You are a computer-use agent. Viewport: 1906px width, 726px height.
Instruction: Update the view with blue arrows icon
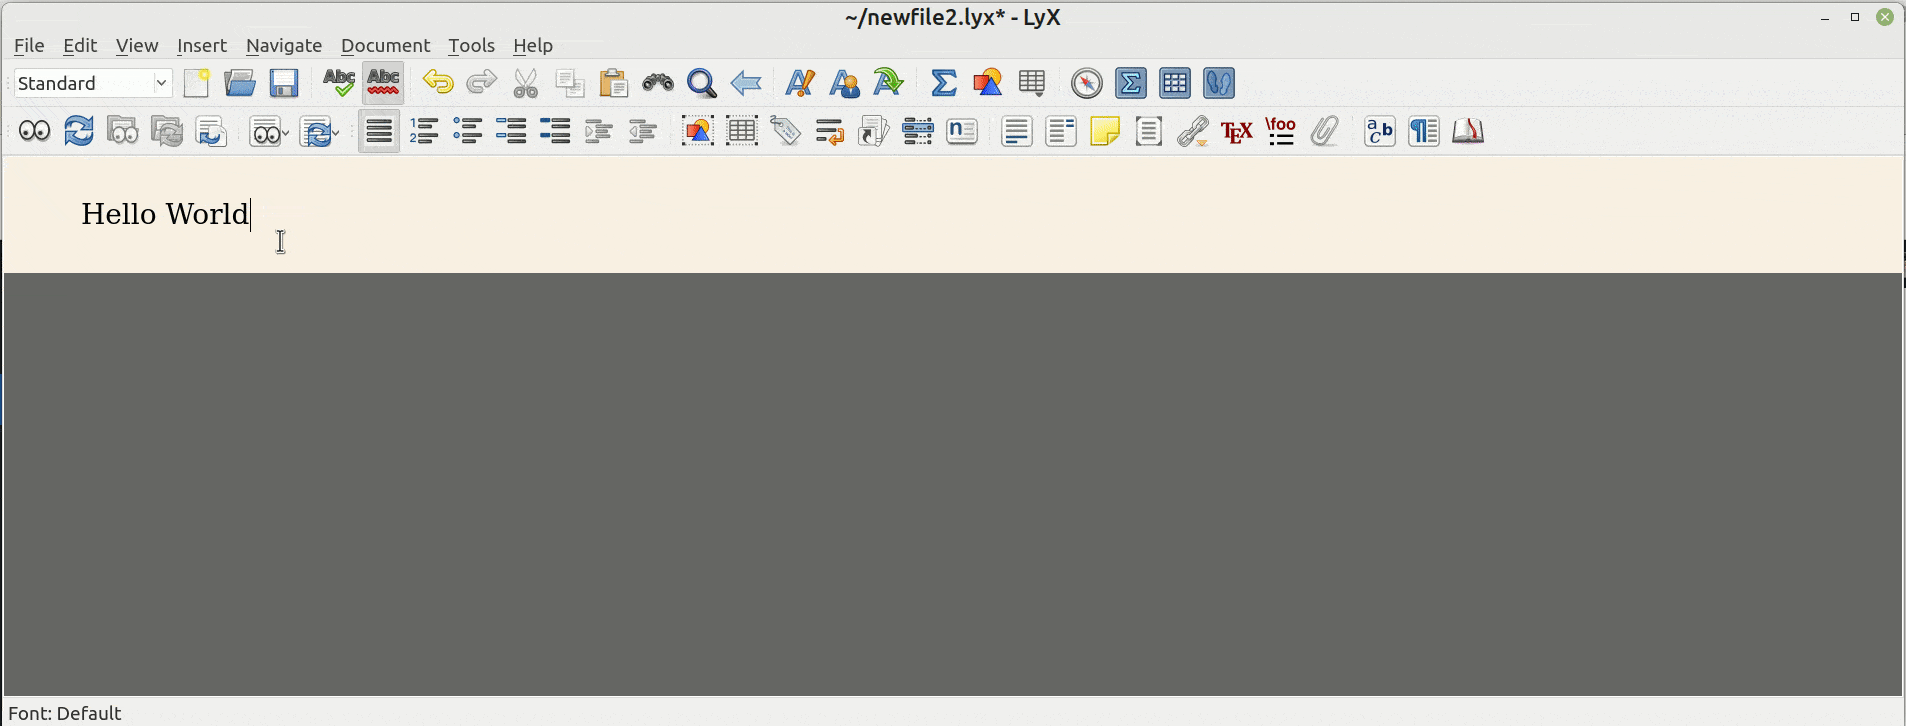click(79, 131)
